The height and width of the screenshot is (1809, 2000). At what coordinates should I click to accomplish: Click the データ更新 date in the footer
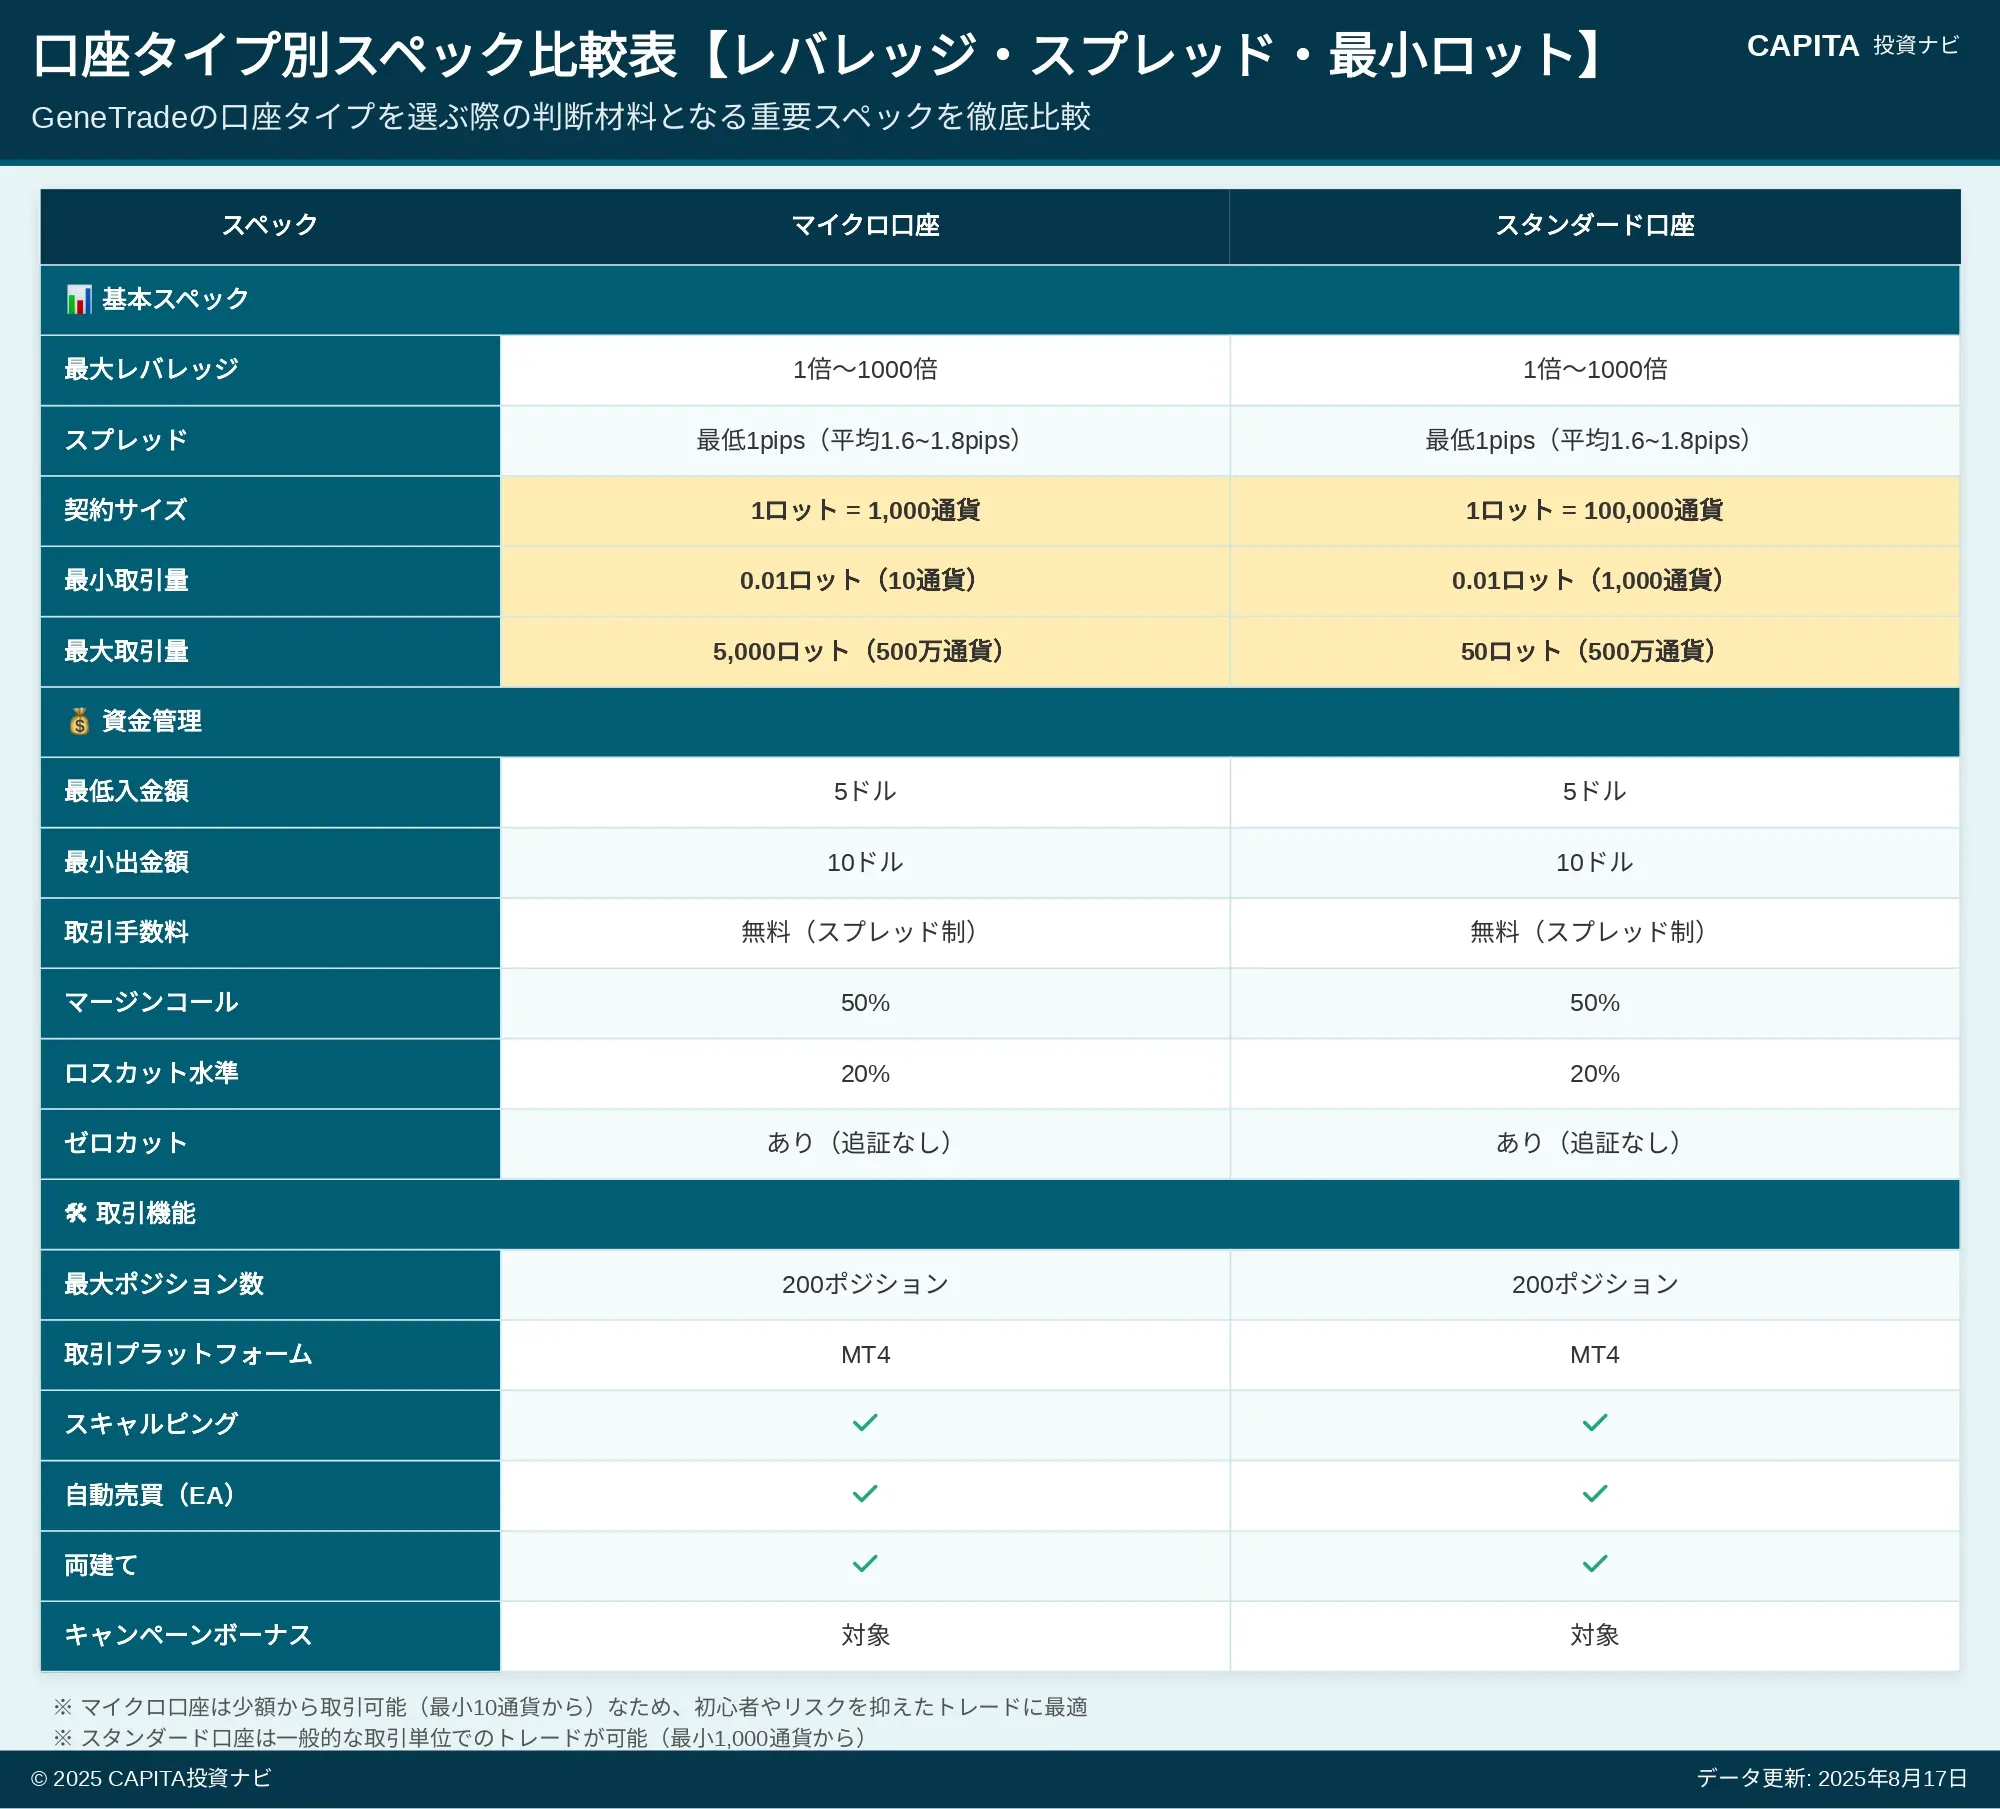coord(1832,1778)
